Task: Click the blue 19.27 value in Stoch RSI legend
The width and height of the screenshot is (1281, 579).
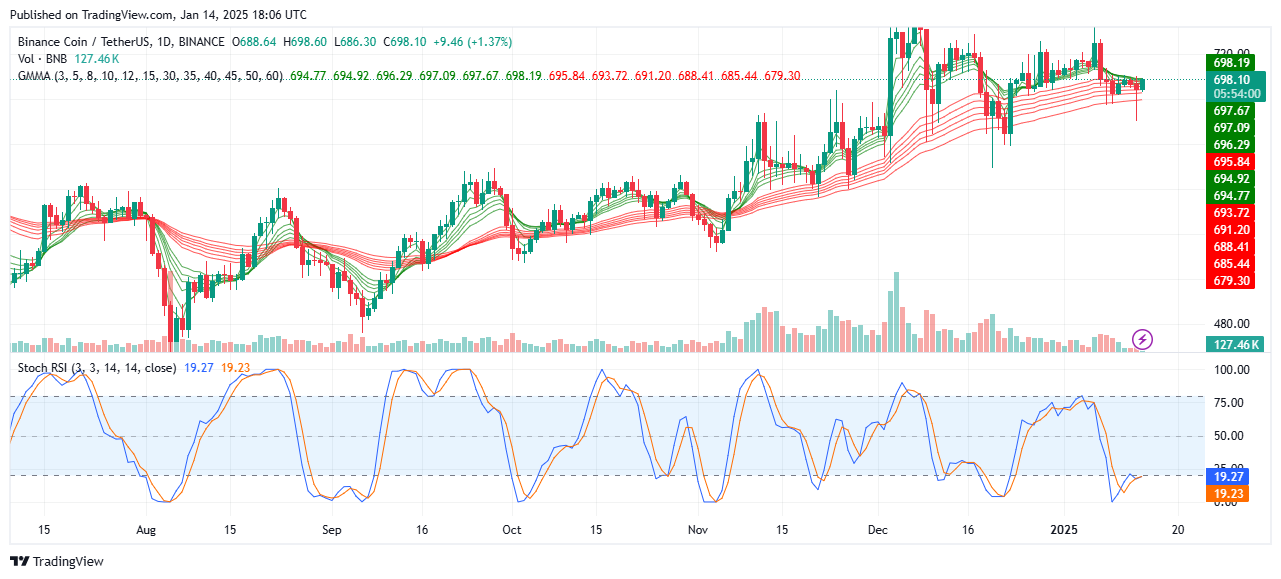Action: pos(198,368)
